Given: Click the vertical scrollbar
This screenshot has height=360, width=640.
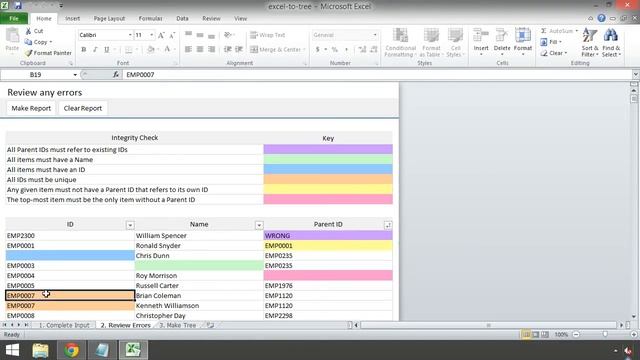Looking at the screenshot, I should point(634,203).
